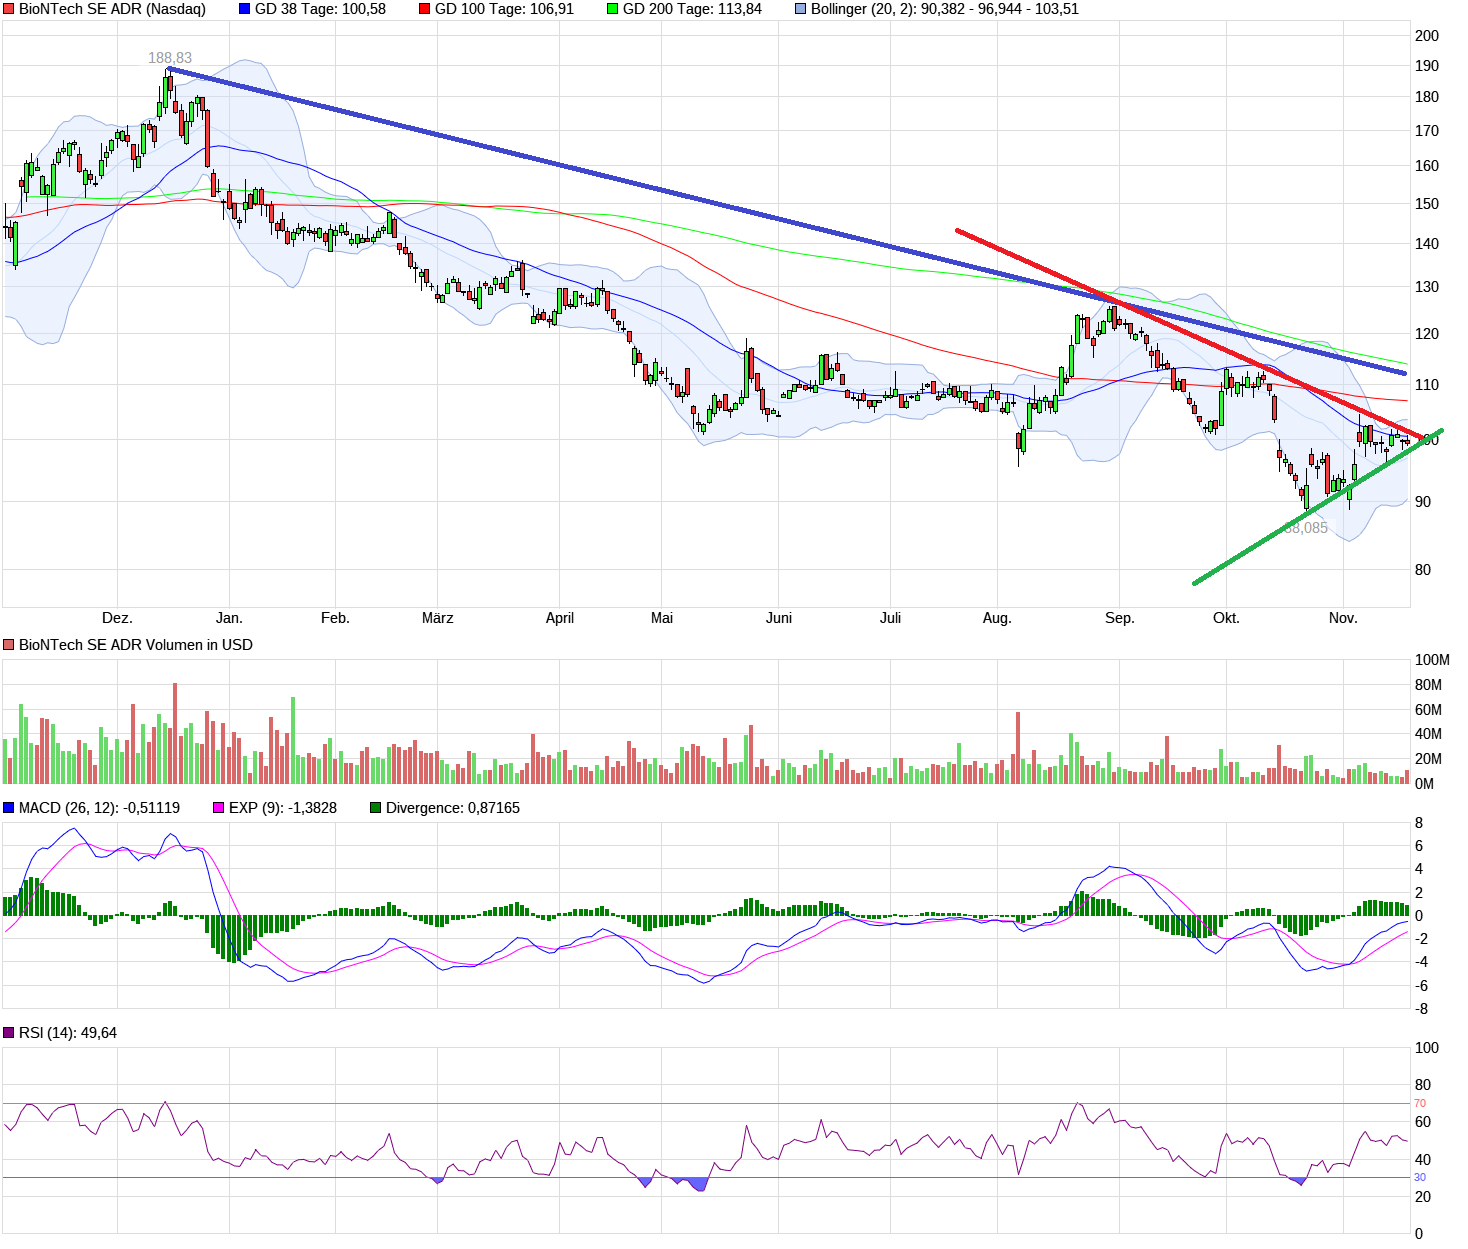Select the "Juli" month label on the time axis
The width and height of the screenshot is (1468, 1249).
coord(890,618)
